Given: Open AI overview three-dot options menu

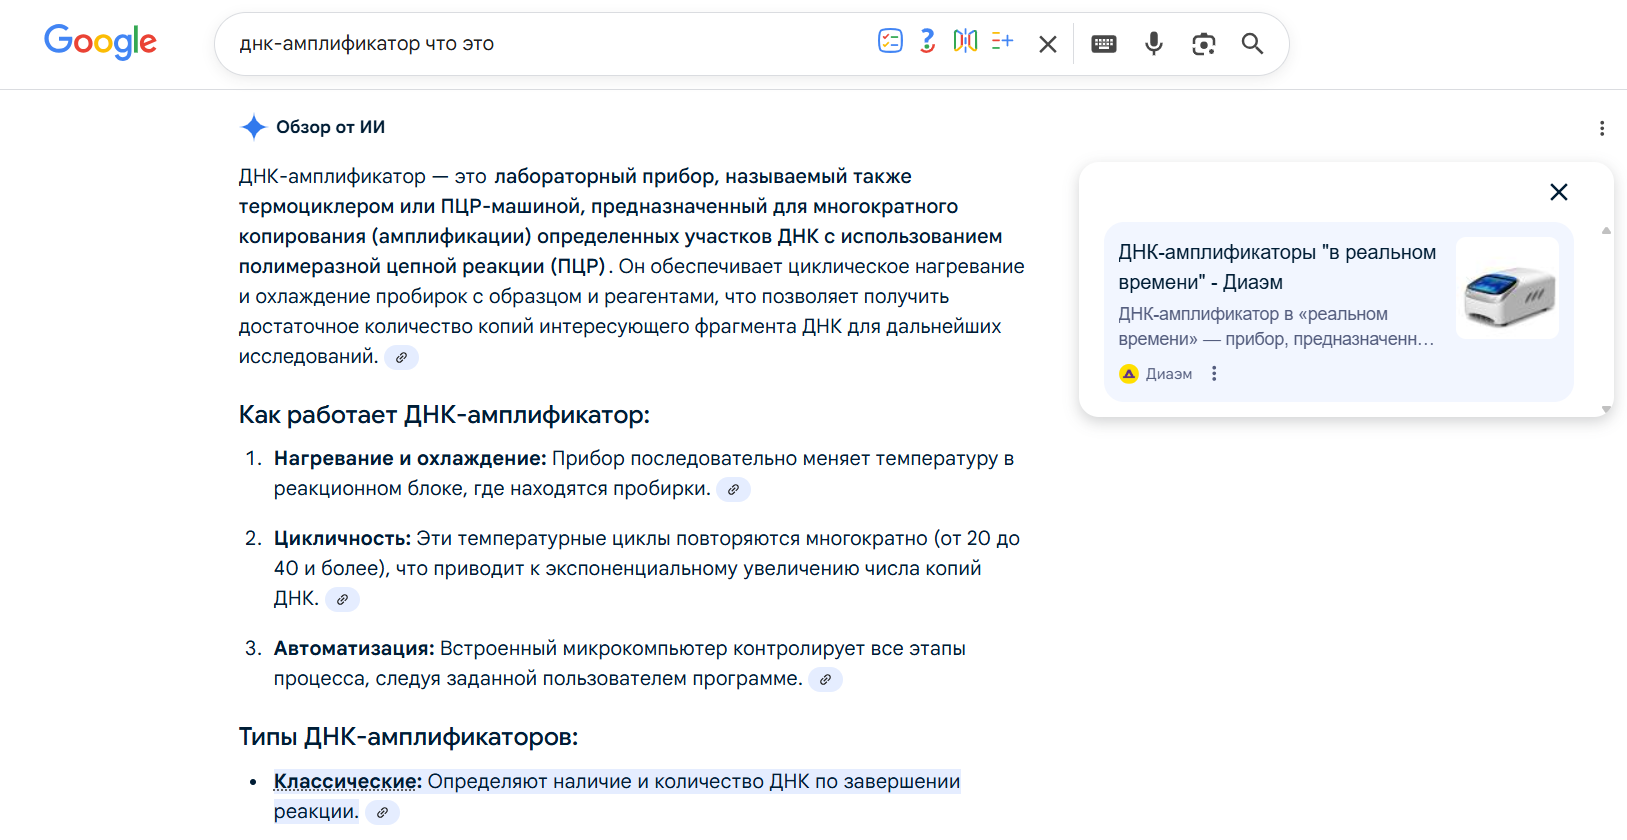Looking at the screenshot, I should pyautogui.click(x=1601, y=128).
